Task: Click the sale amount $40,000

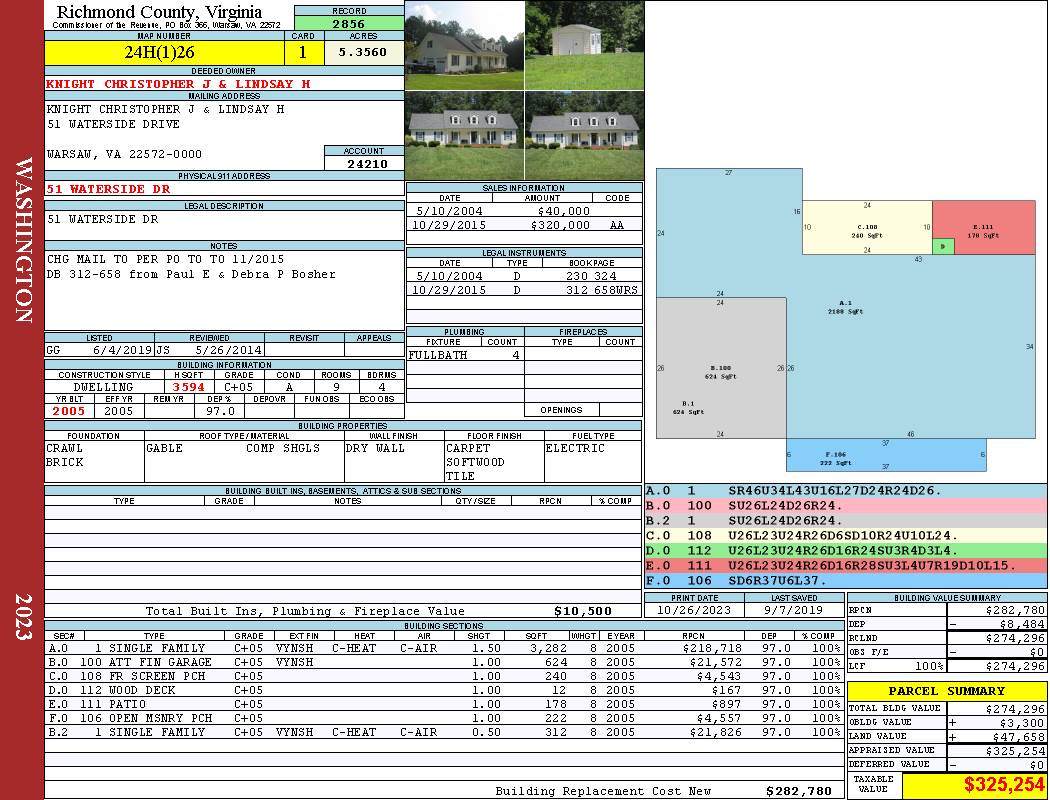Action: tap(563, 211)
